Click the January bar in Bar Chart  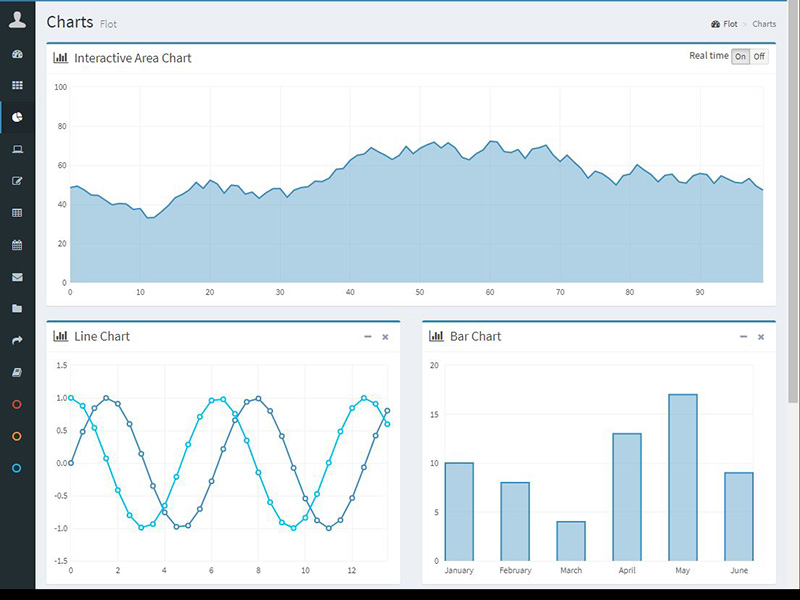459,512
